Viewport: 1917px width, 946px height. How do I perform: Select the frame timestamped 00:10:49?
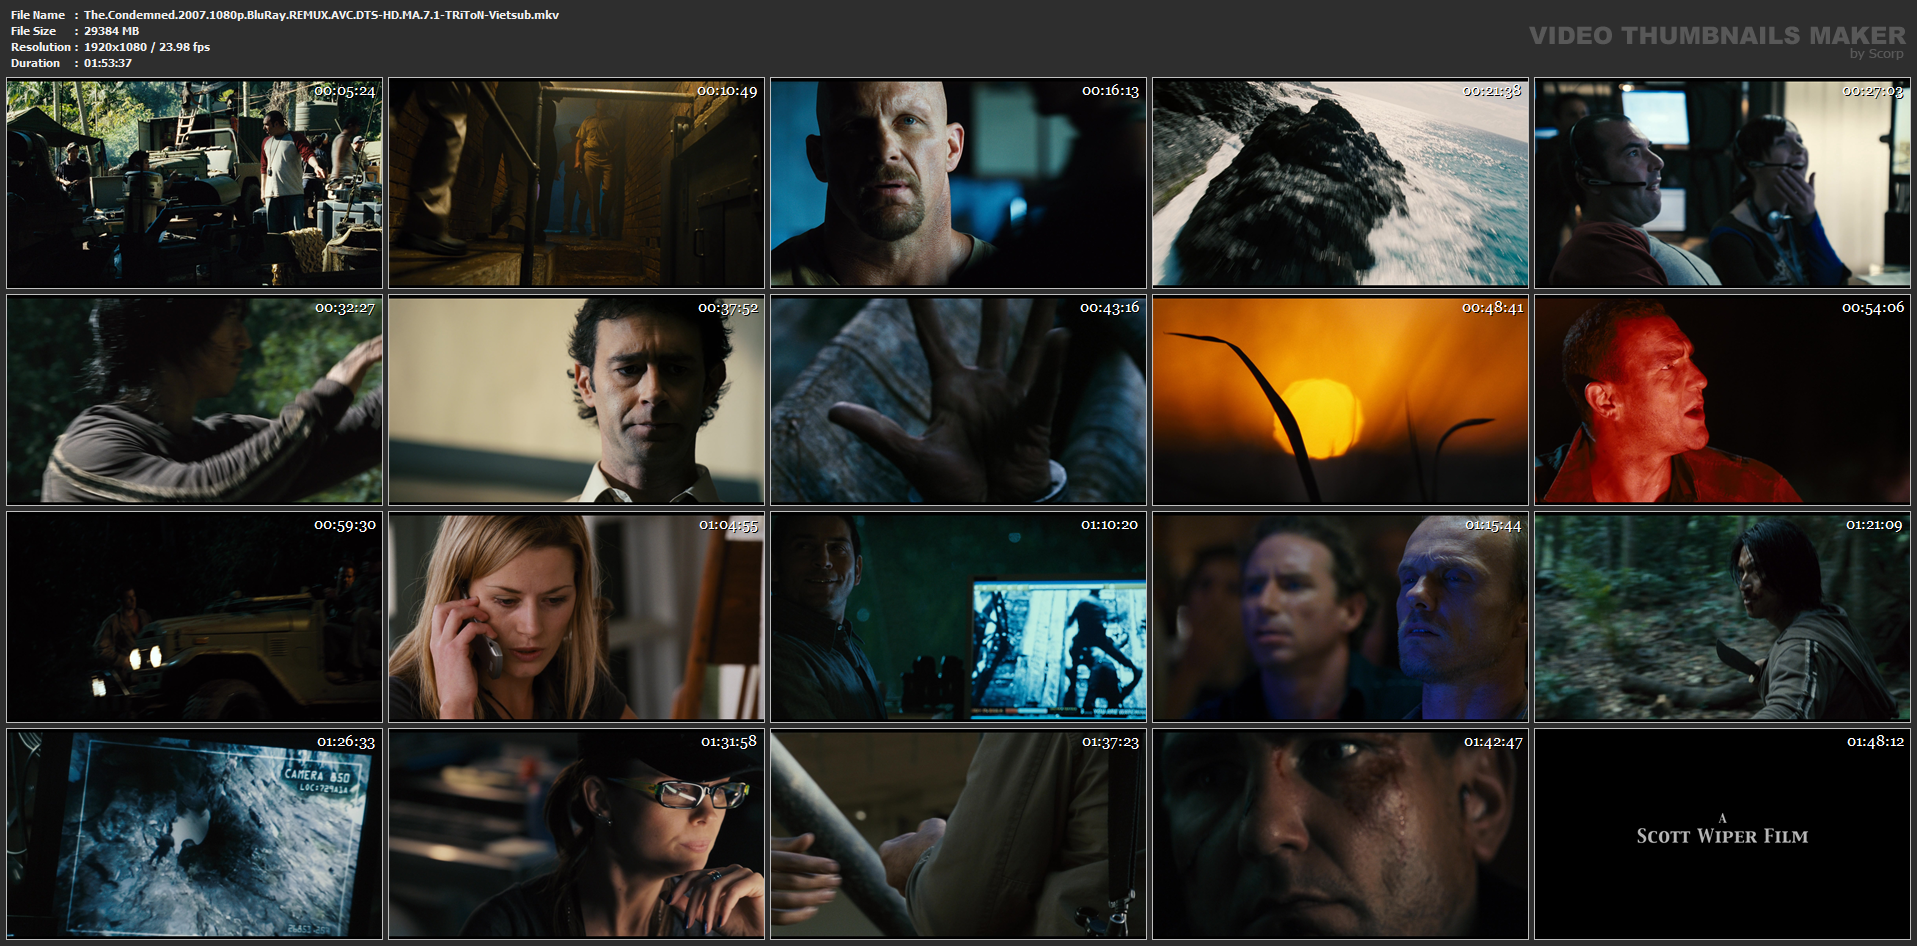576,183
